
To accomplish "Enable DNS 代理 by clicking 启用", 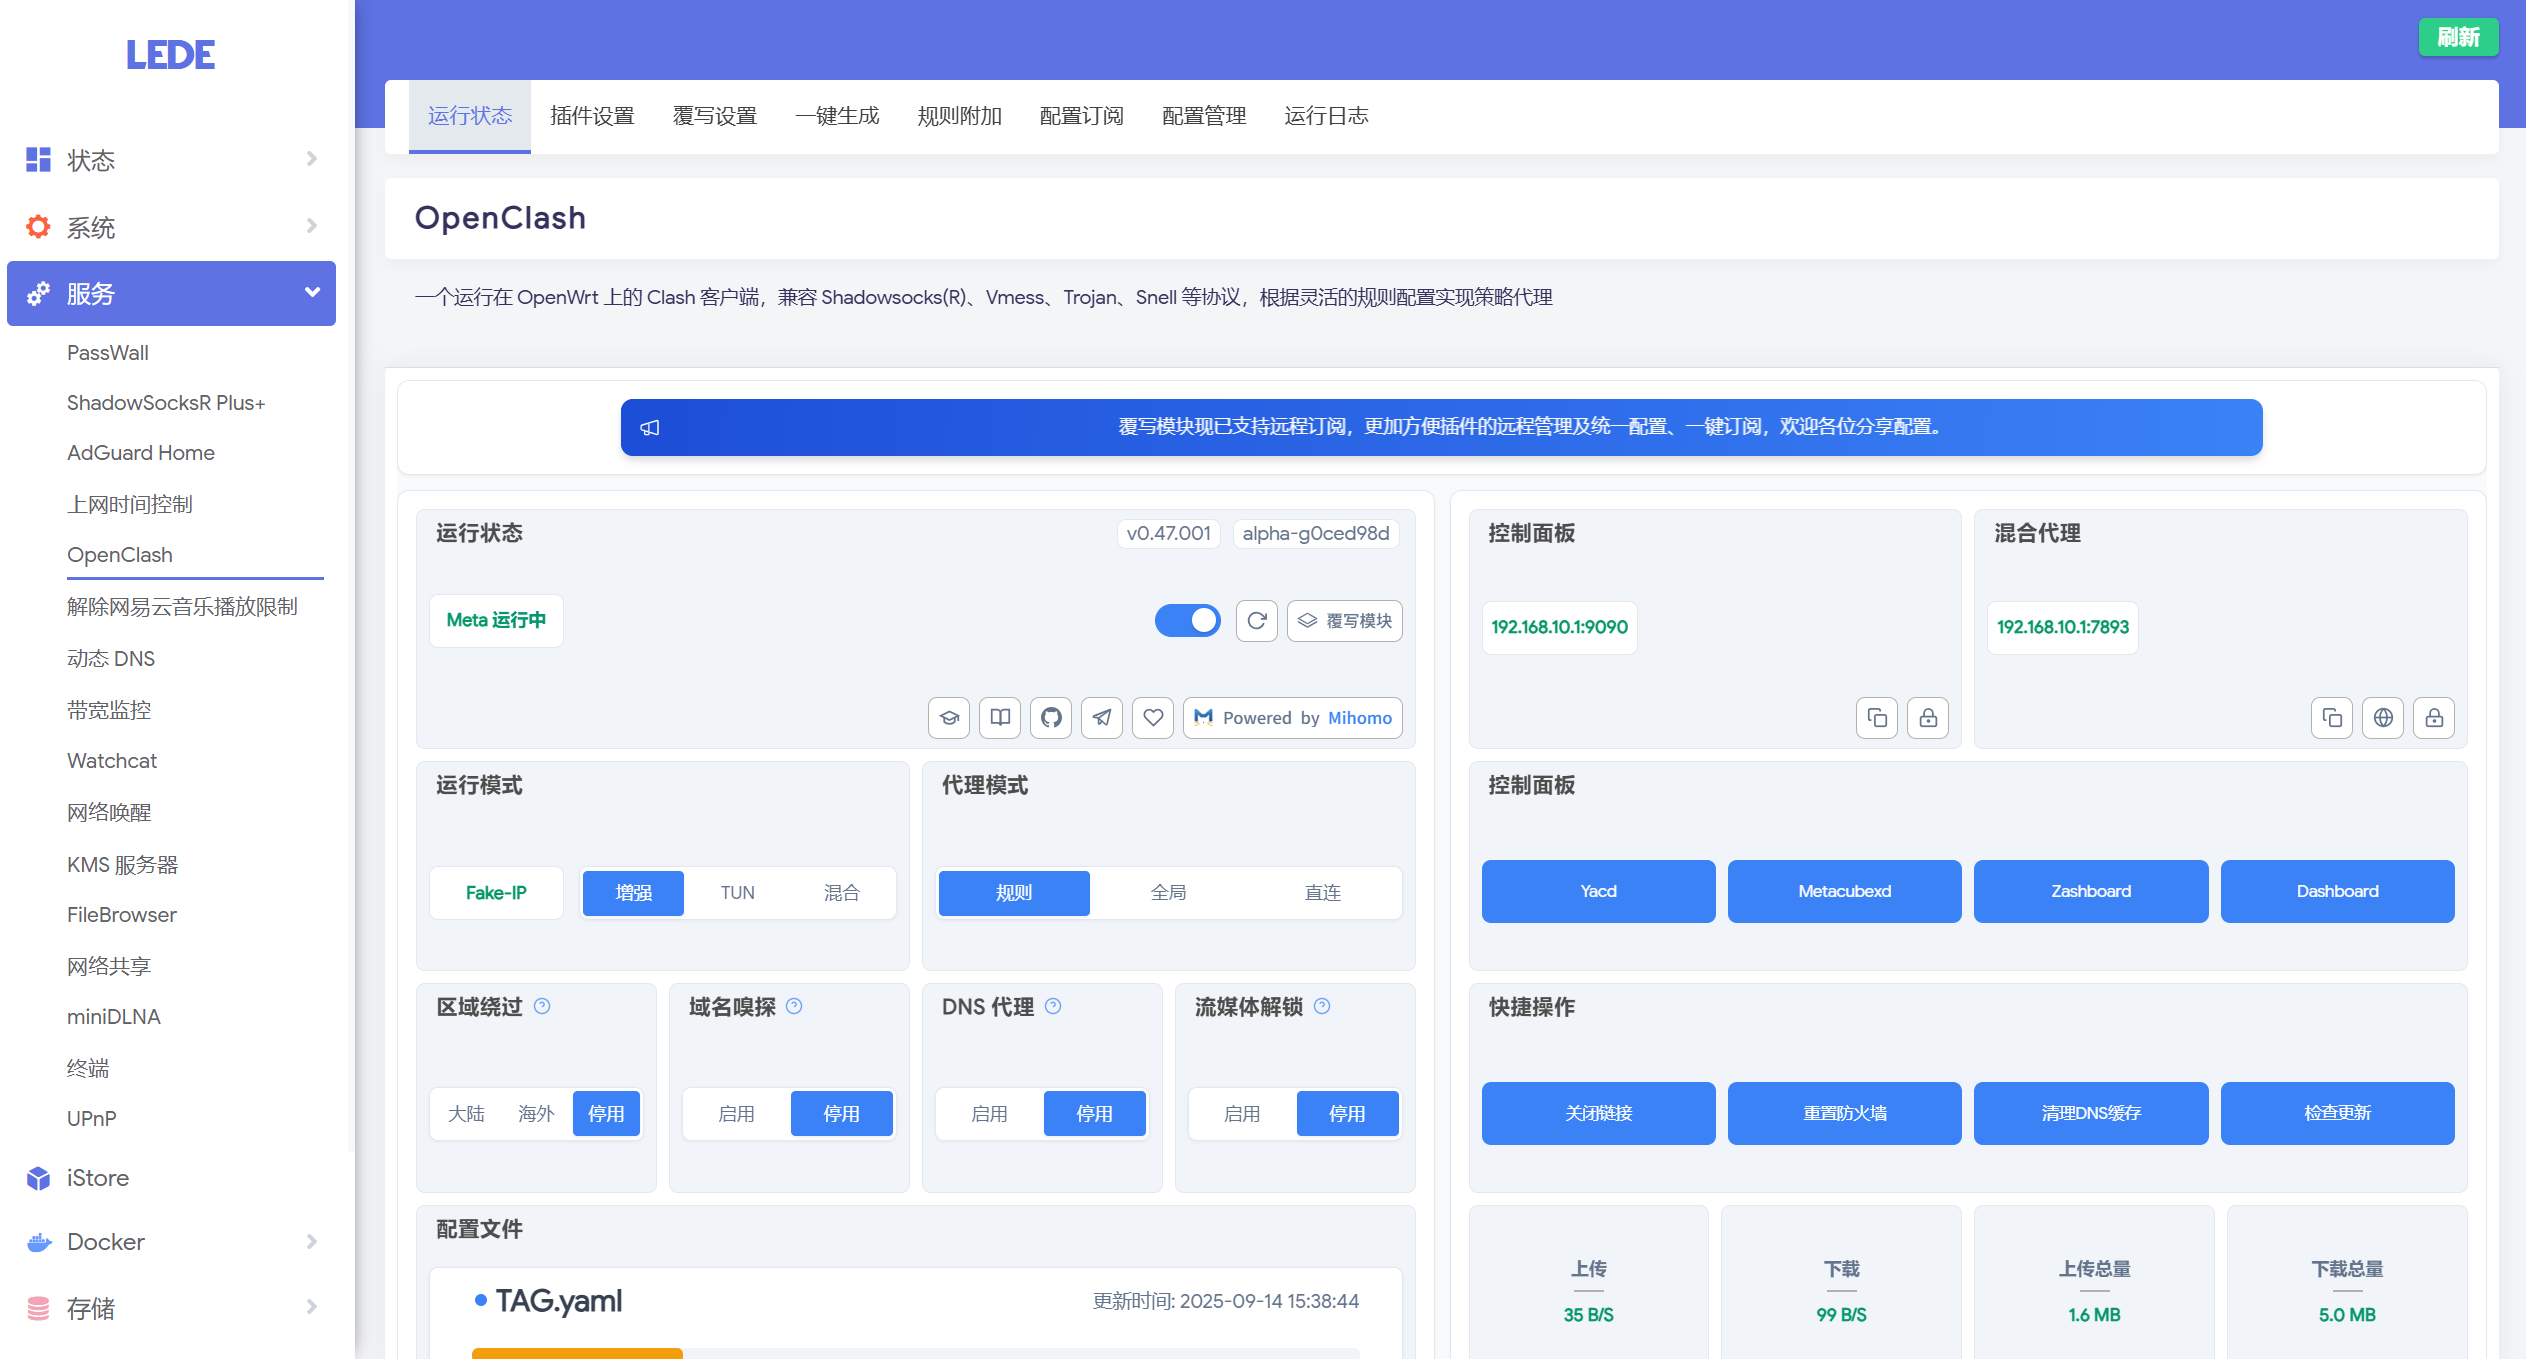I will pos(988,1113).
